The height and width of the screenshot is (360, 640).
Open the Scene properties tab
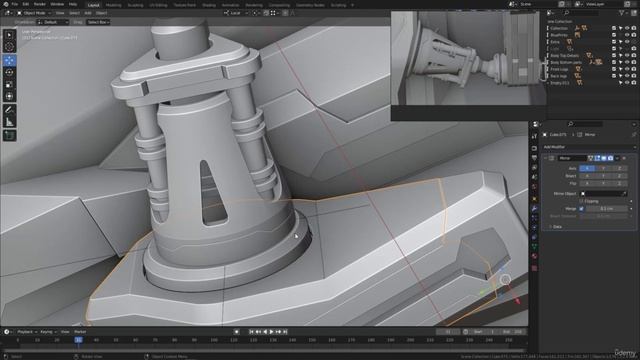(x=534, y=178)
